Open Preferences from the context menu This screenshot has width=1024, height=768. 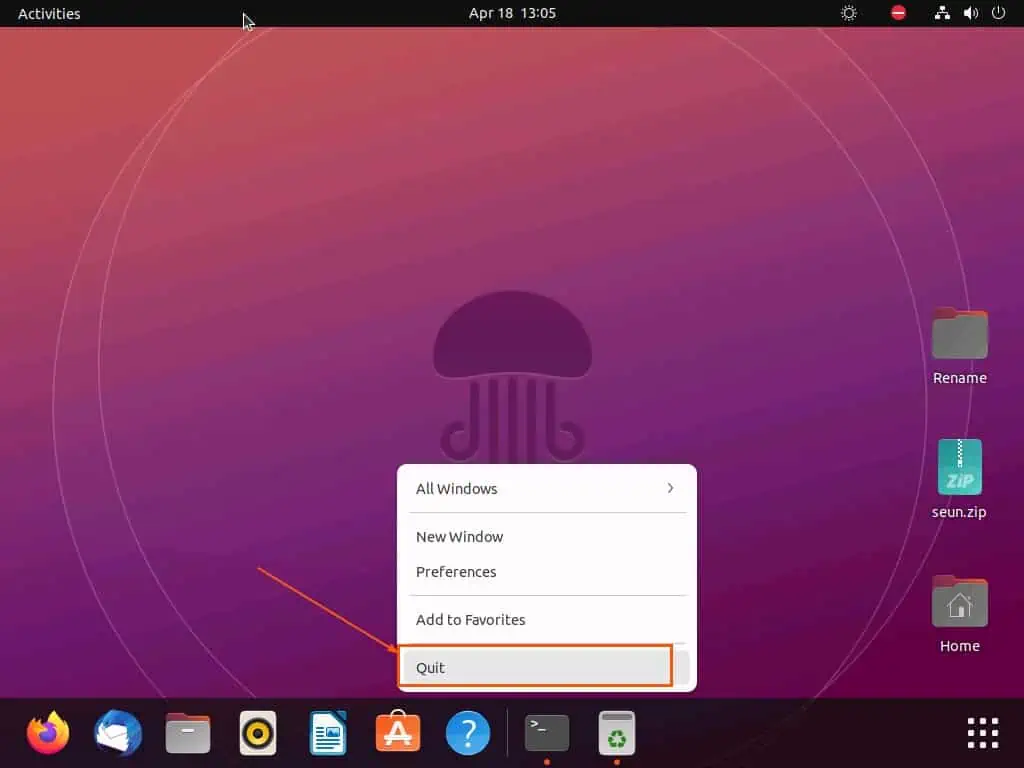pyautogui.click(x=547, y=571)
